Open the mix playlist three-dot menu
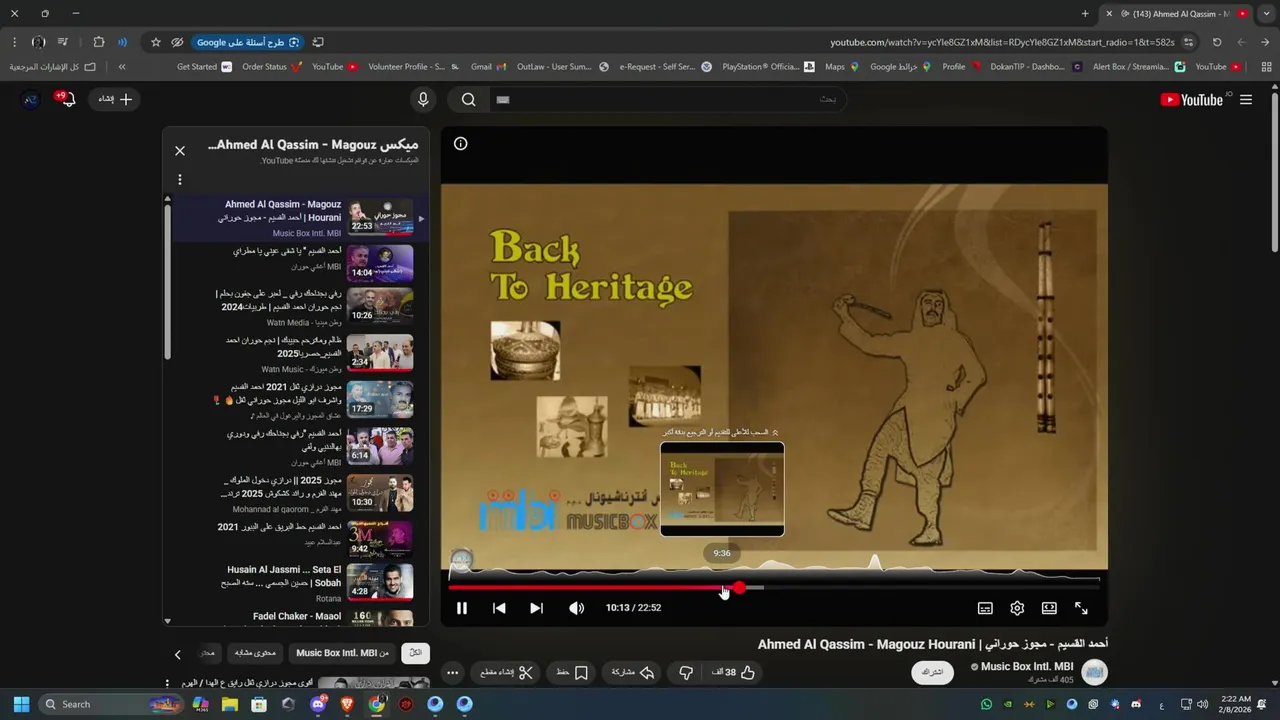Image resolution: width=1280 pixels, height=720 pixels. click(180, 180)
